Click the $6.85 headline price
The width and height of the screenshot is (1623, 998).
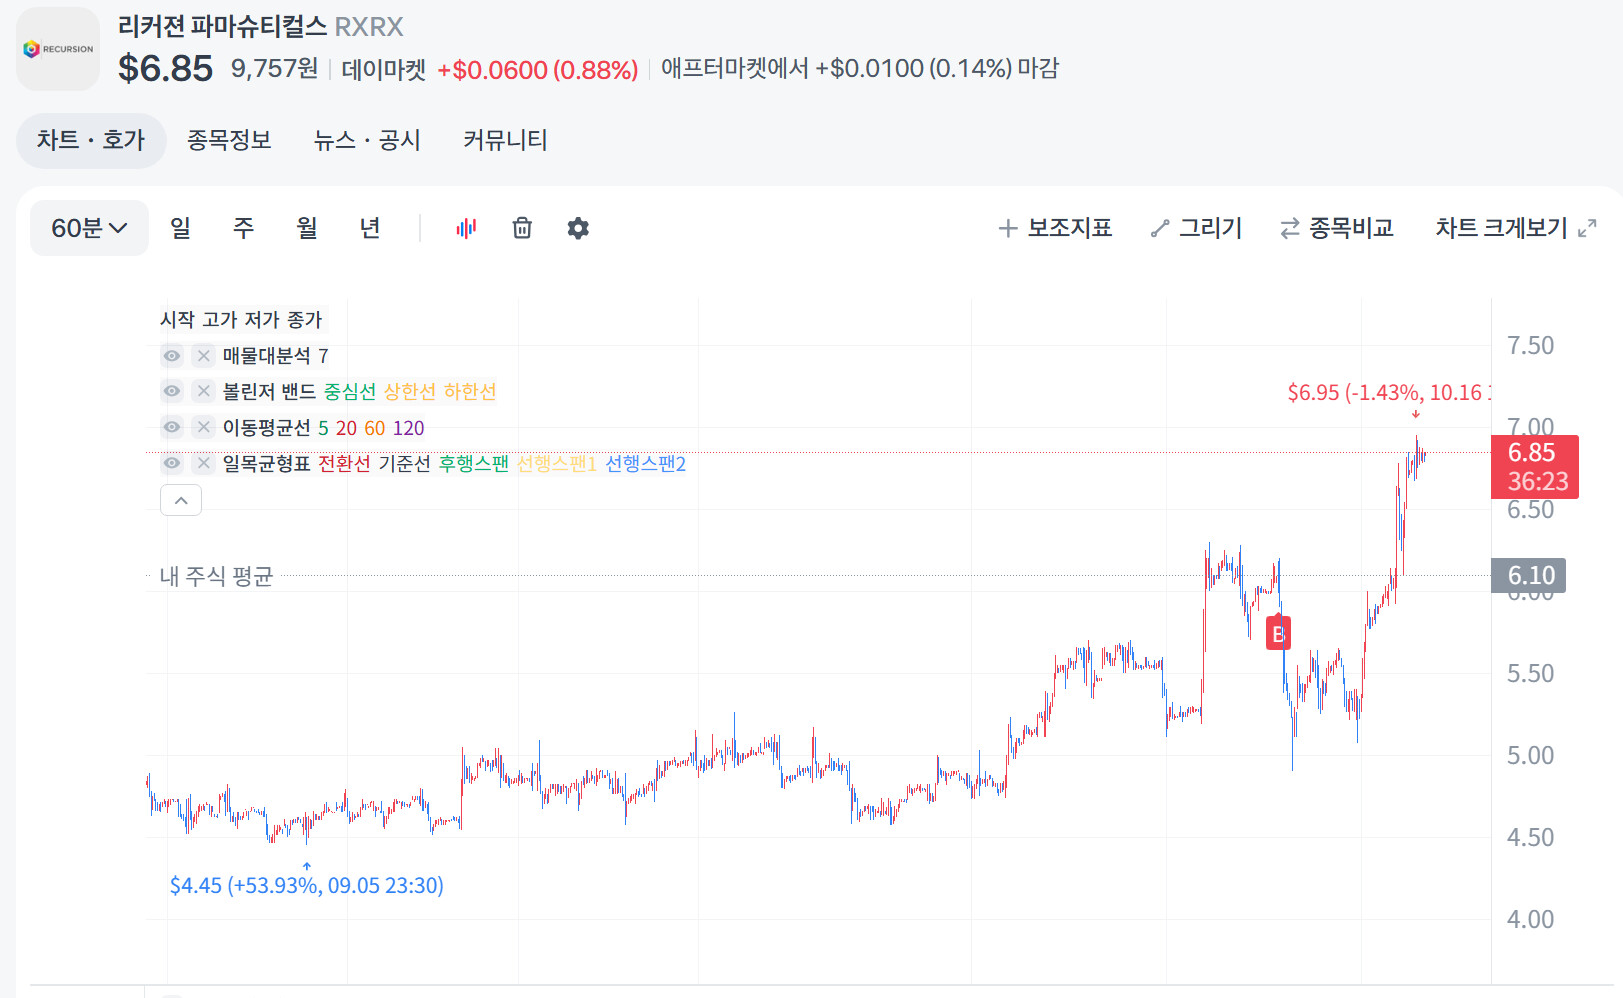(x=165, y=68)
